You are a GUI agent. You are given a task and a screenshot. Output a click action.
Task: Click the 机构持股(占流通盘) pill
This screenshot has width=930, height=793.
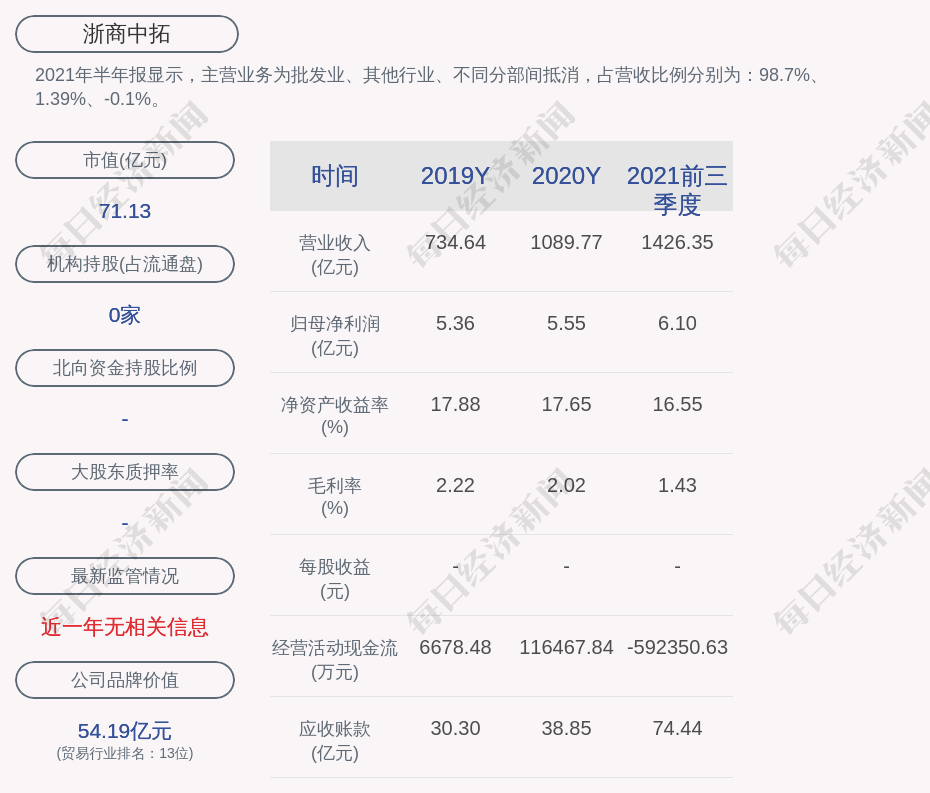tap(125, 264)
